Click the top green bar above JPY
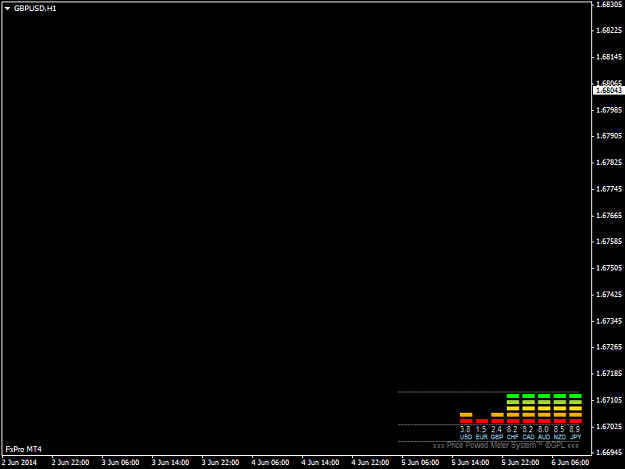The width and height of the screenshot is (625, 469). click(x=575, y=396)
